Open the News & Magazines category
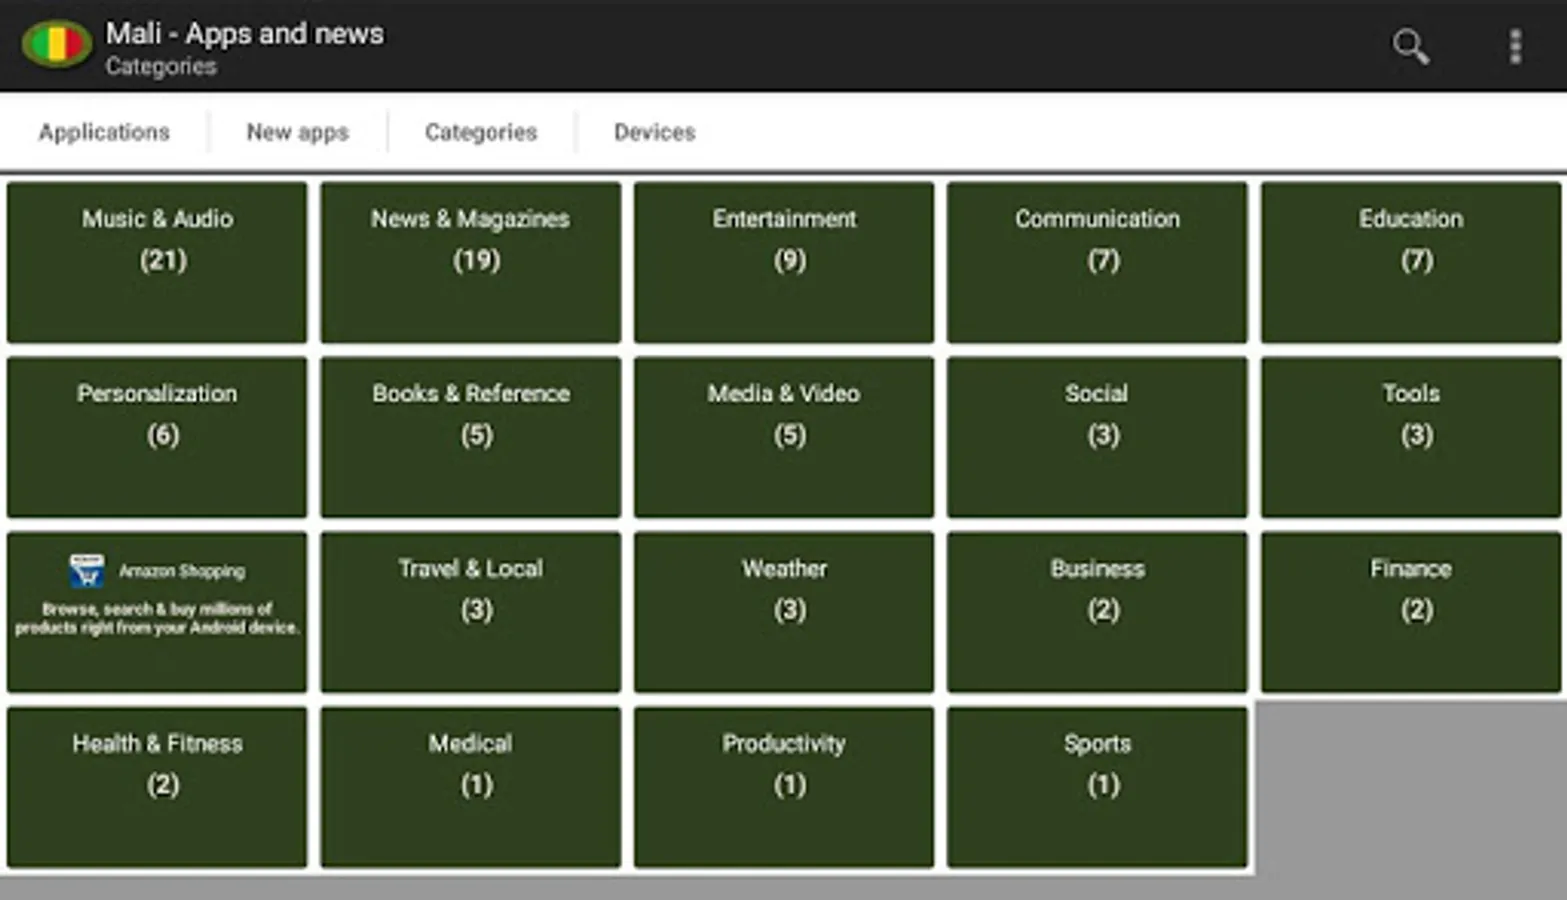The height and width of the screenshot is (900, 1567). (470, 262)
